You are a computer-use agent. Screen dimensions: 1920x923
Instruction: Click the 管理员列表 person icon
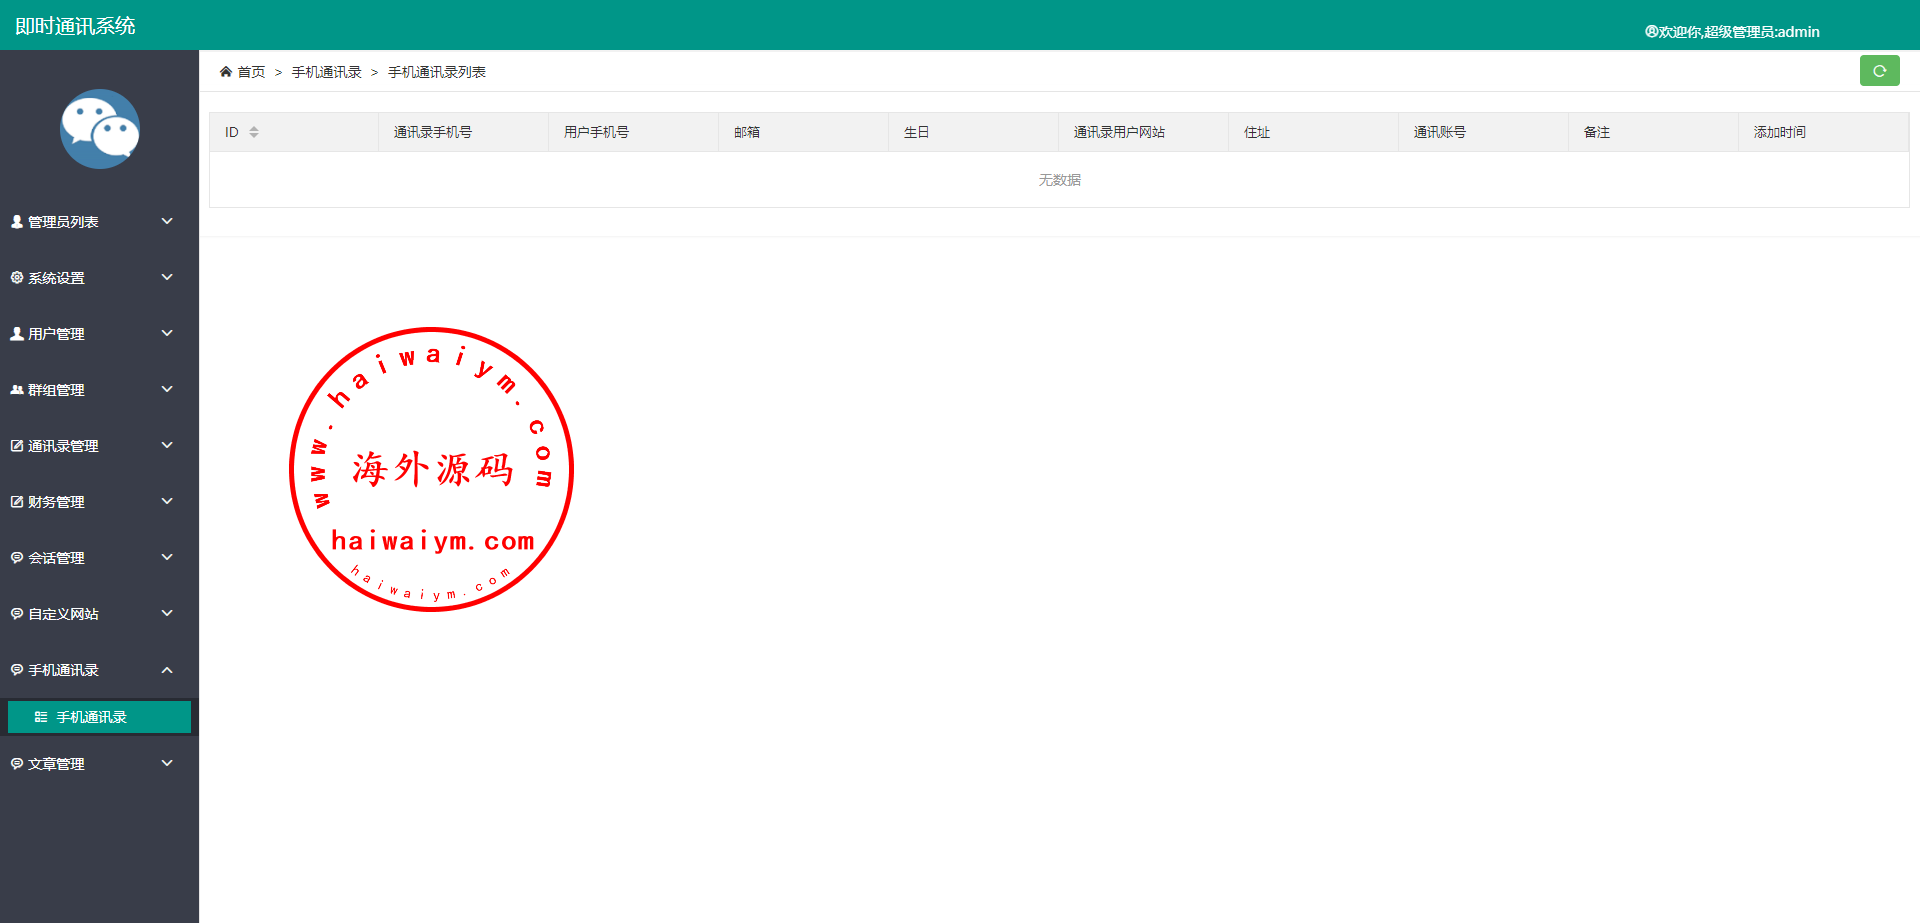click(17, 222)
